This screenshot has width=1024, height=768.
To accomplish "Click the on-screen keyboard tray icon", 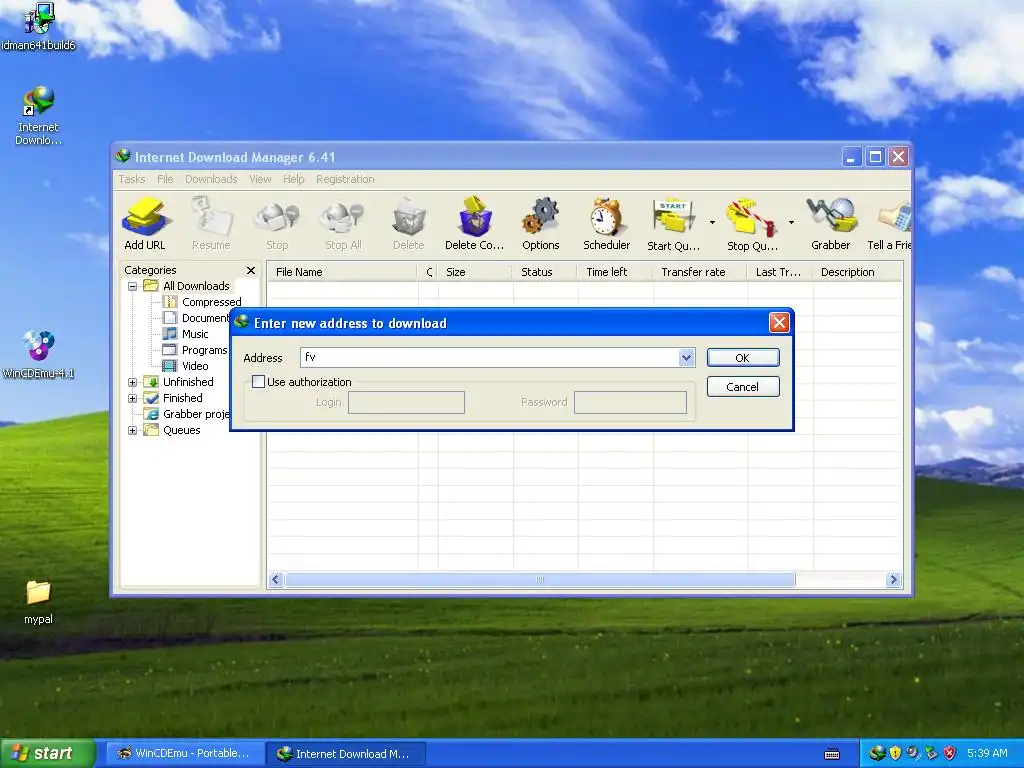I will tap(832, 754).
